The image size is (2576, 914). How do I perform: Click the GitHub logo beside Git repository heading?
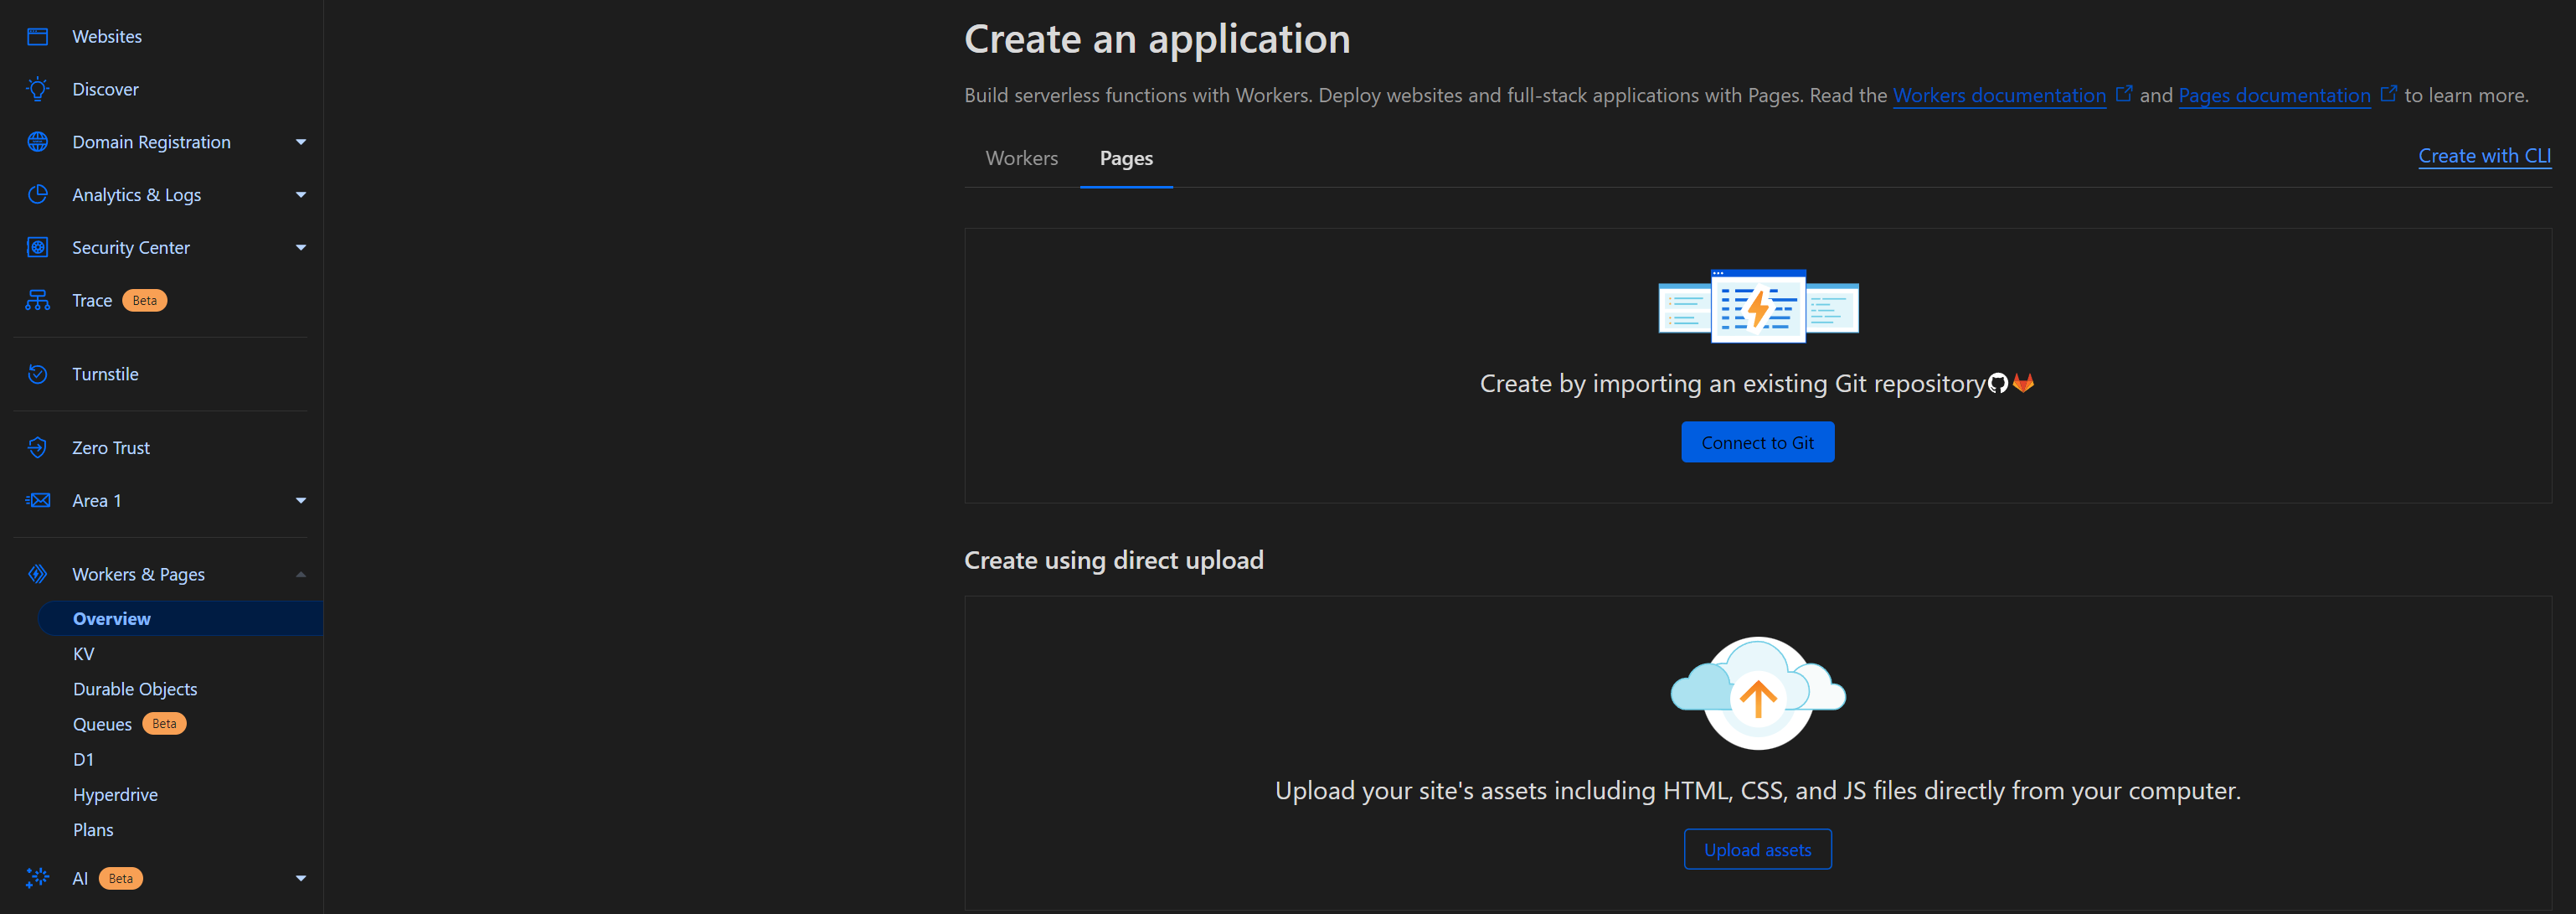coord(1998,384)
